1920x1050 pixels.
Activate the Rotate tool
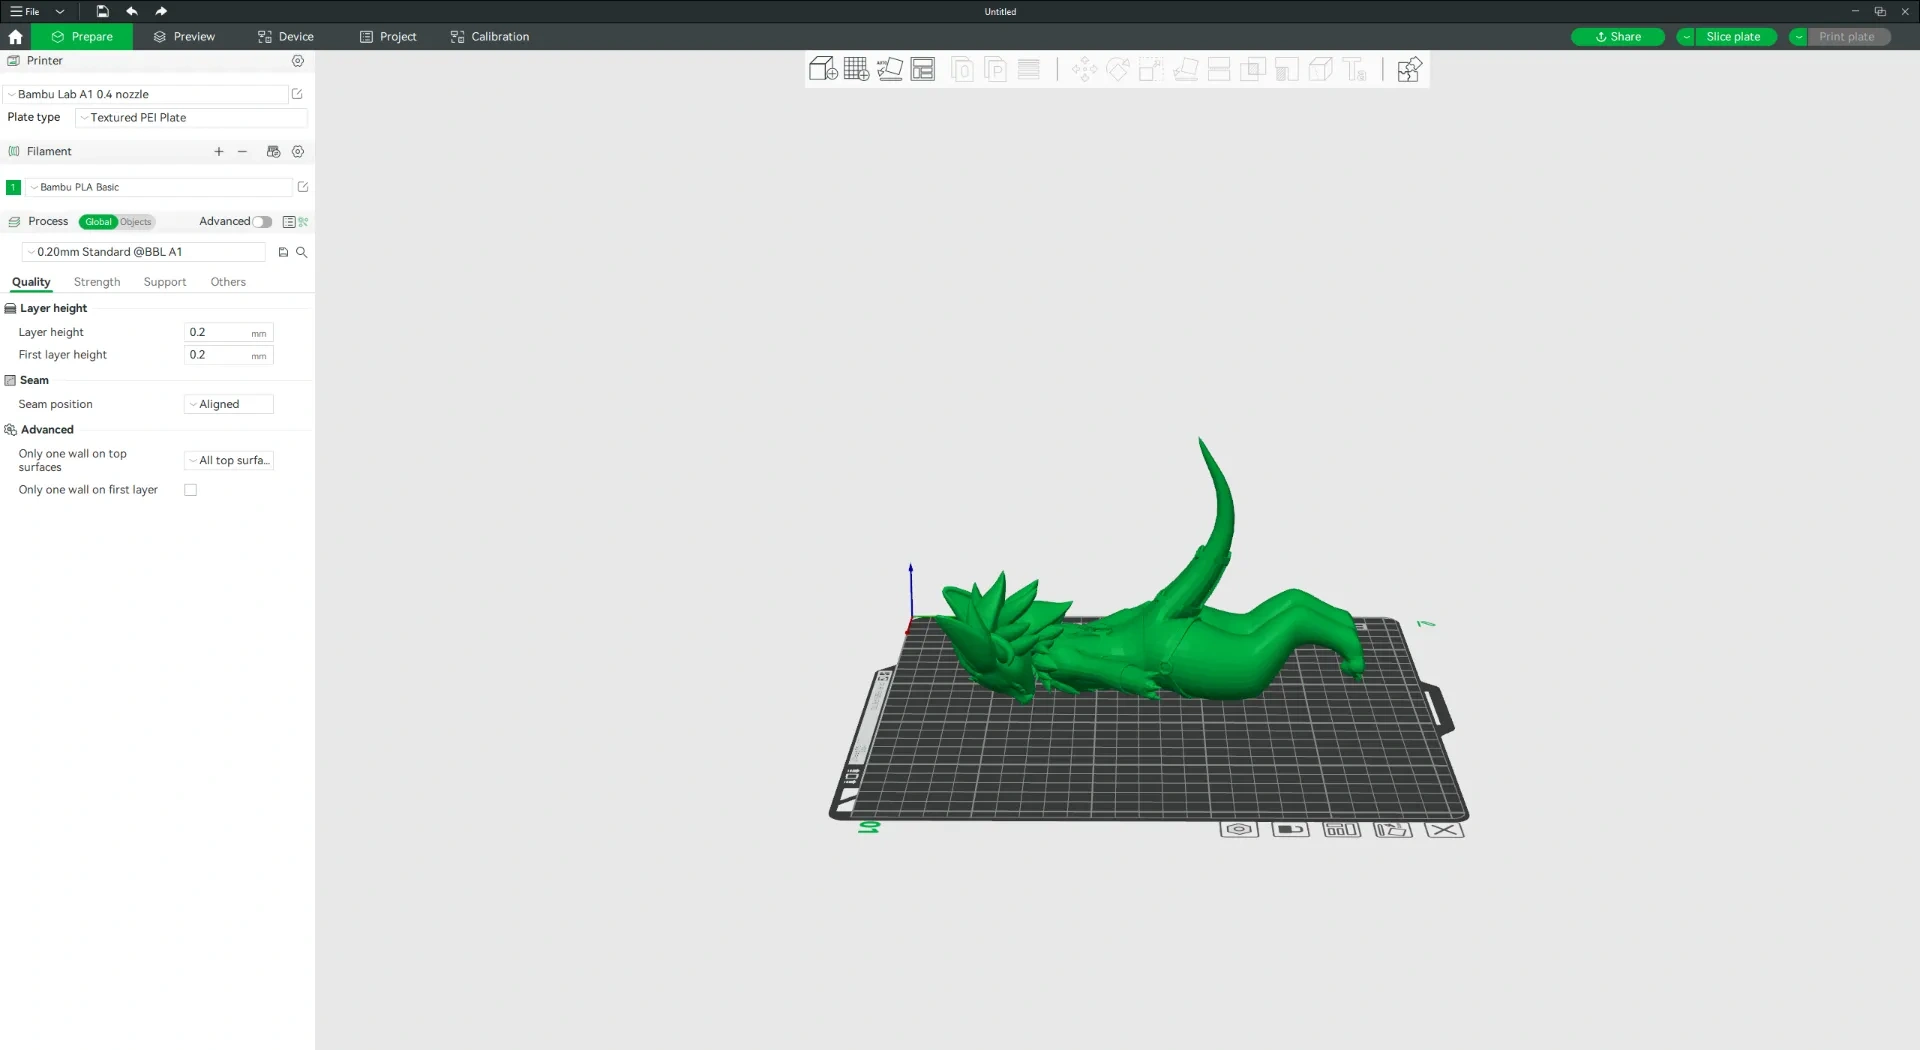pos(1118,69)
